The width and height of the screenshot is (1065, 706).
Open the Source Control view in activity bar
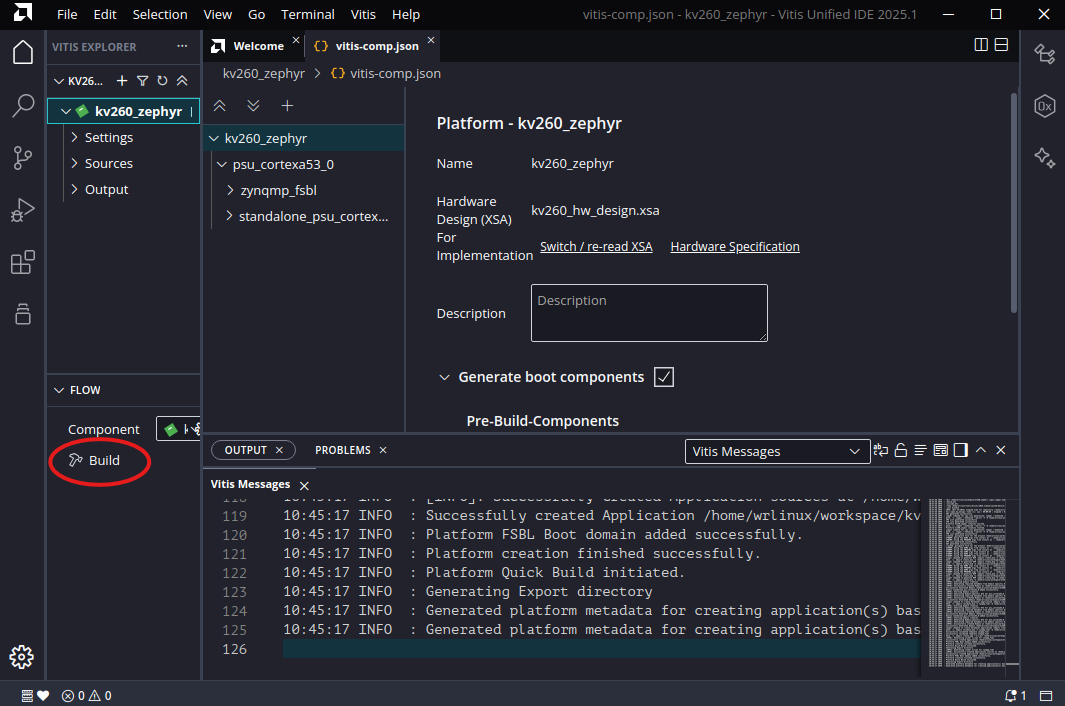[x=22, y=158]
